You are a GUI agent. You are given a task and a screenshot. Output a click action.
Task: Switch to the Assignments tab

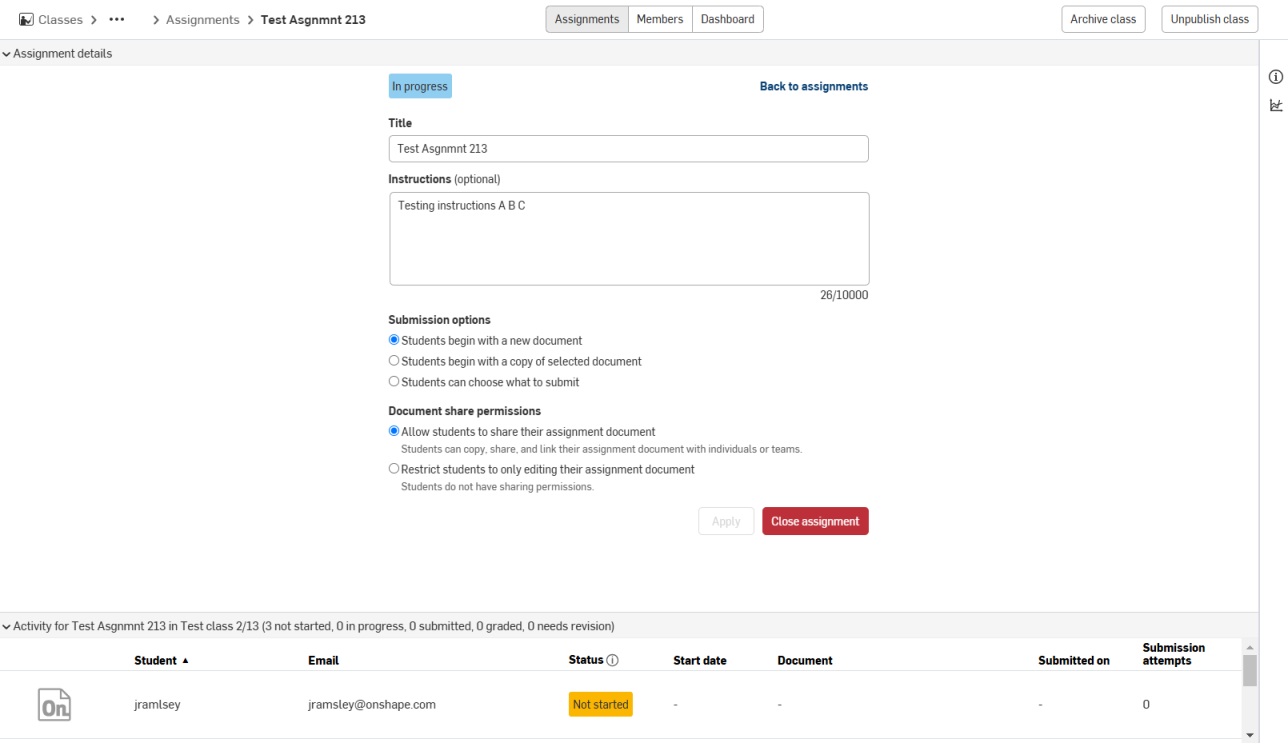(x=587, y=19)
